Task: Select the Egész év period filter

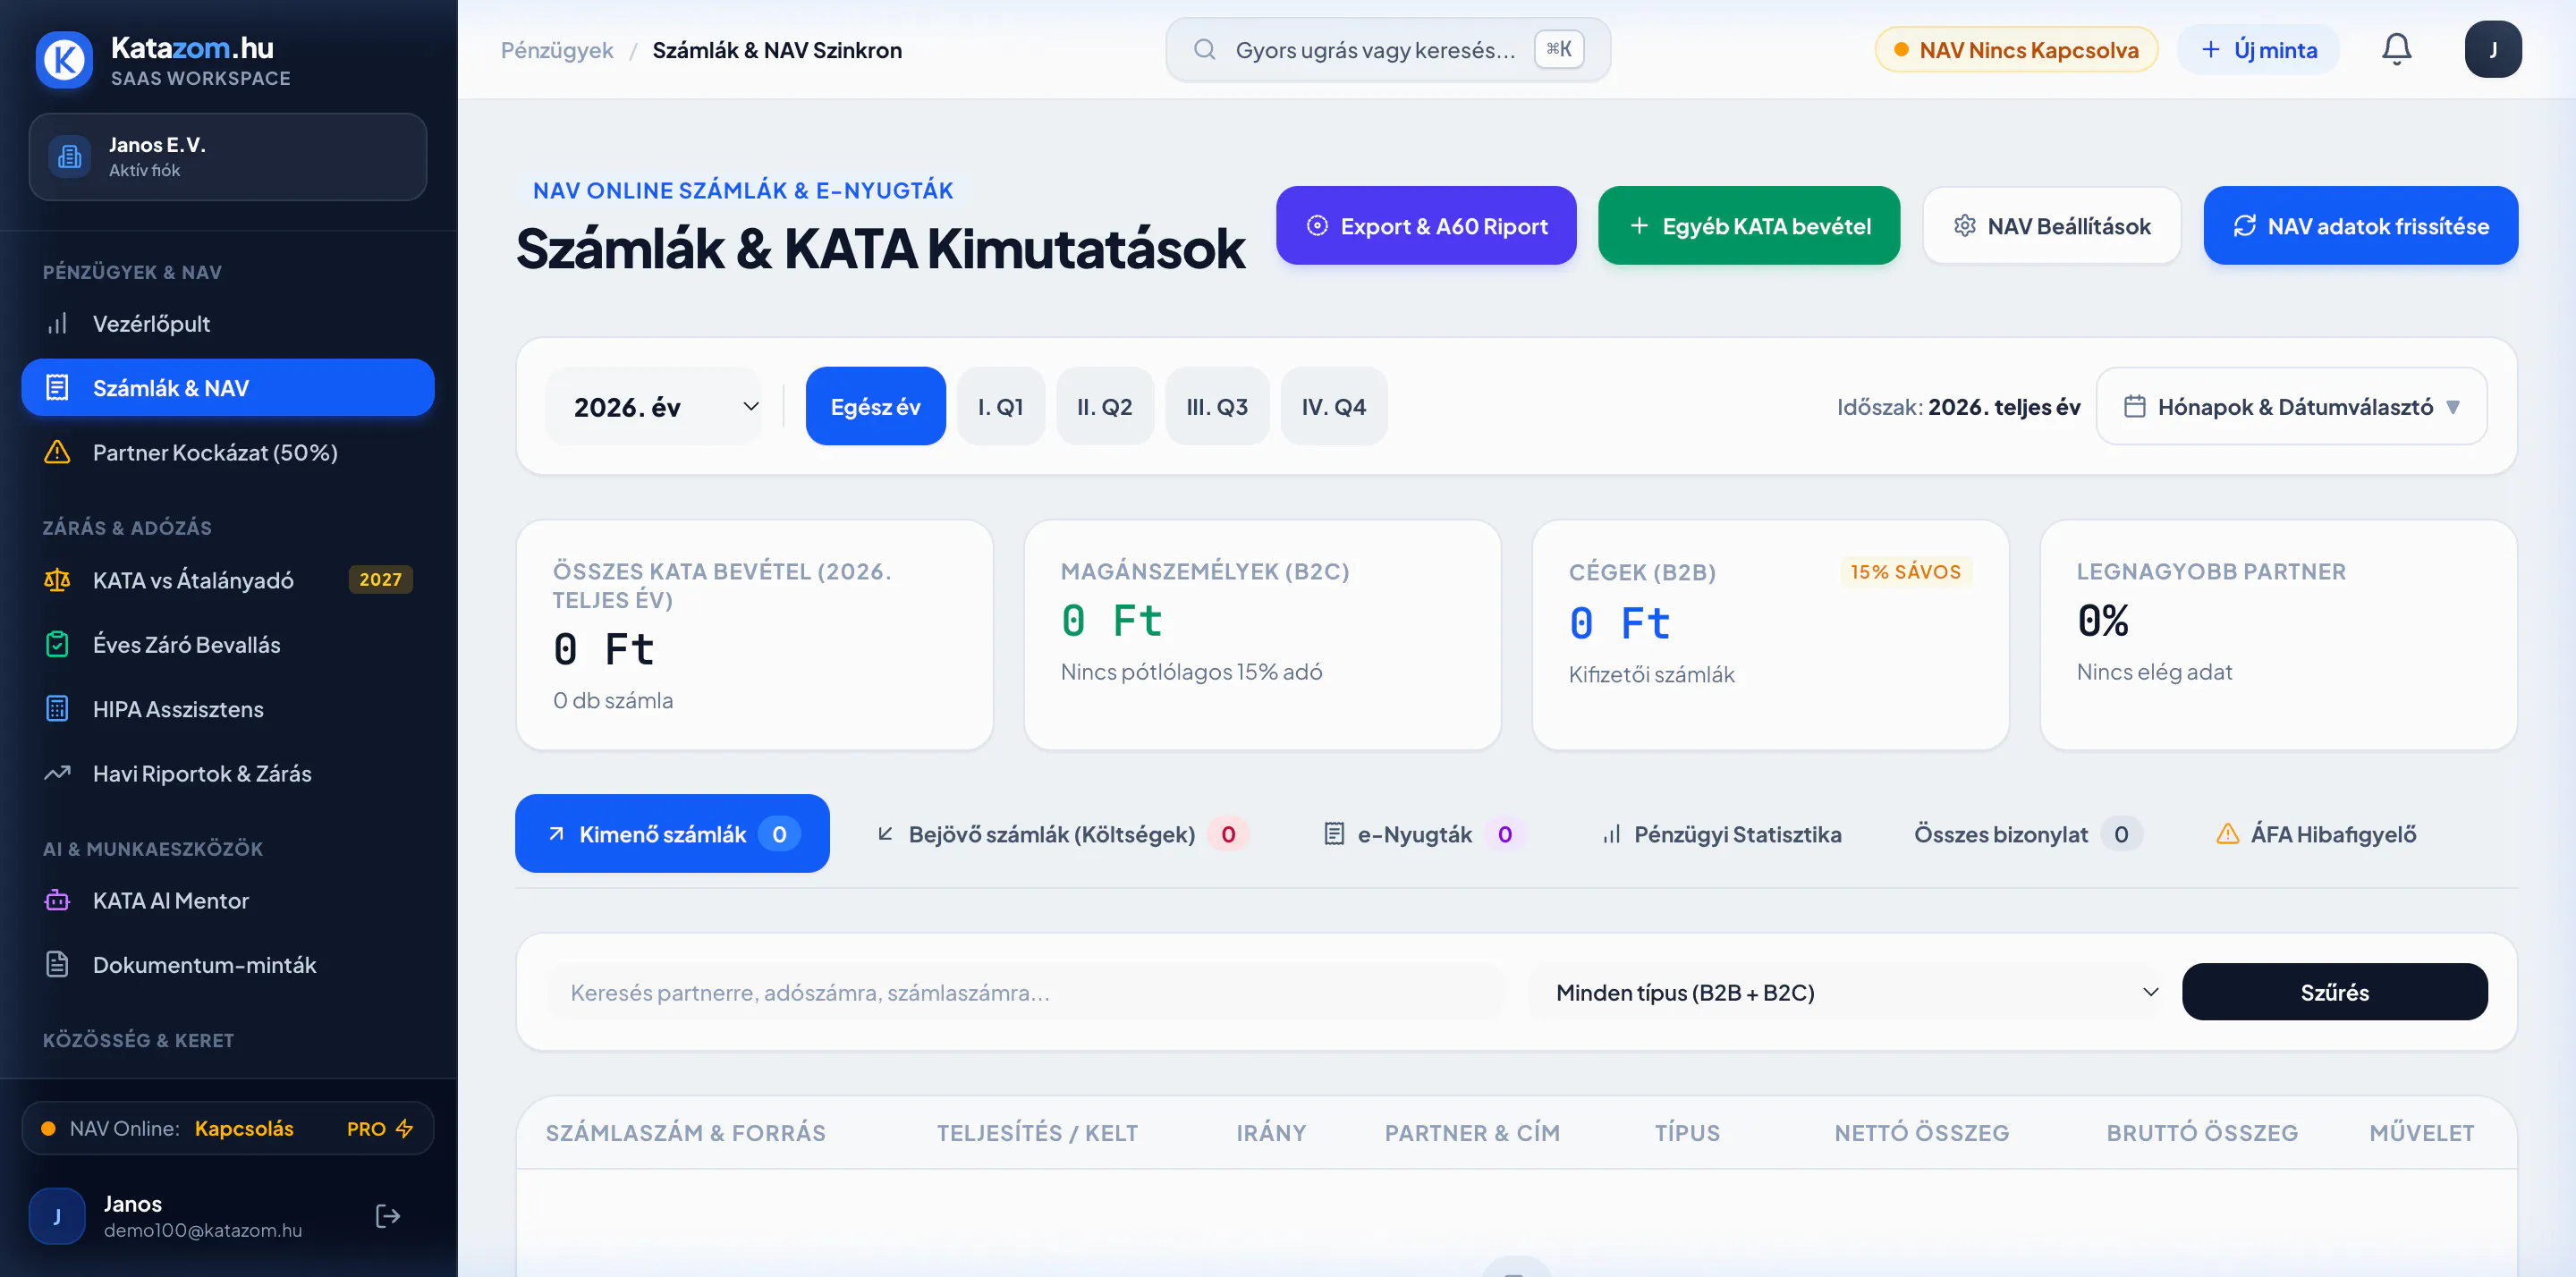Action: [x=875, y=406]
